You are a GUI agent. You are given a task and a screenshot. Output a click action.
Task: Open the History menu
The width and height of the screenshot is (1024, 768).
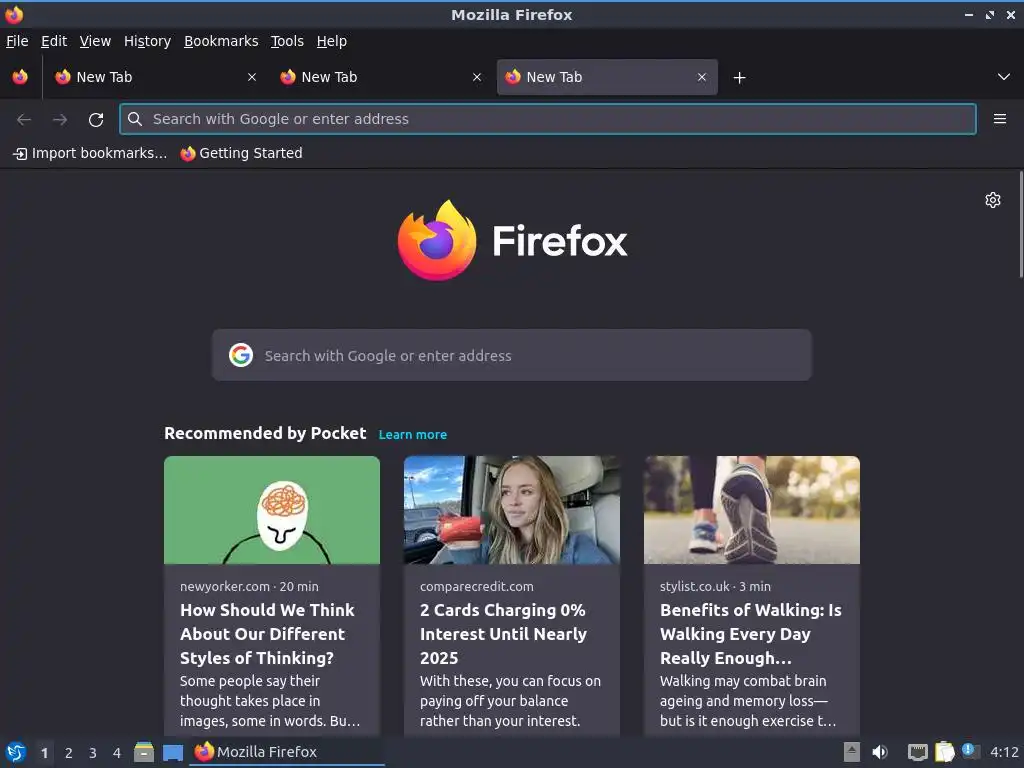point(147,41)
